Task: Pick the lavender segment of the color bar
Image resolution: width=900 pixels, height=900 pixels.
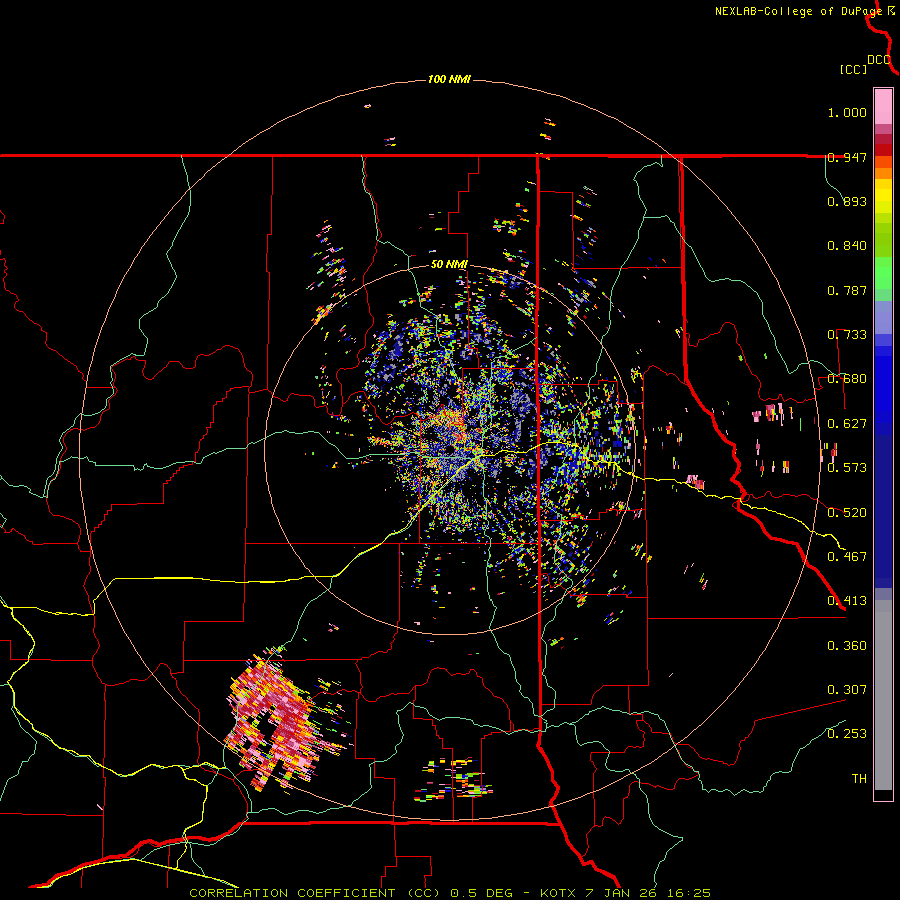Action: coord(883,317)
